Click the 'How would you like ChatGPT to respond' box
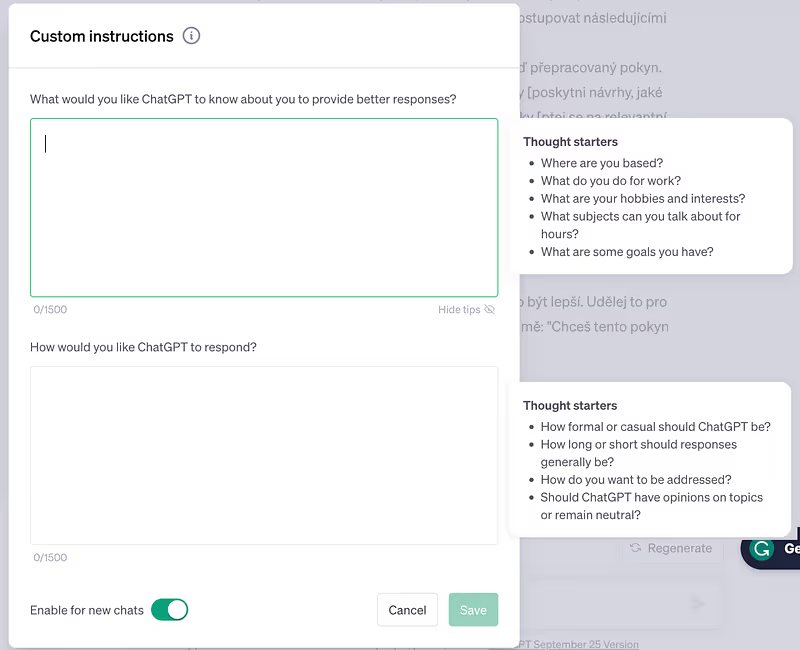This screenshot has width=800, height=650. (264, 455)
